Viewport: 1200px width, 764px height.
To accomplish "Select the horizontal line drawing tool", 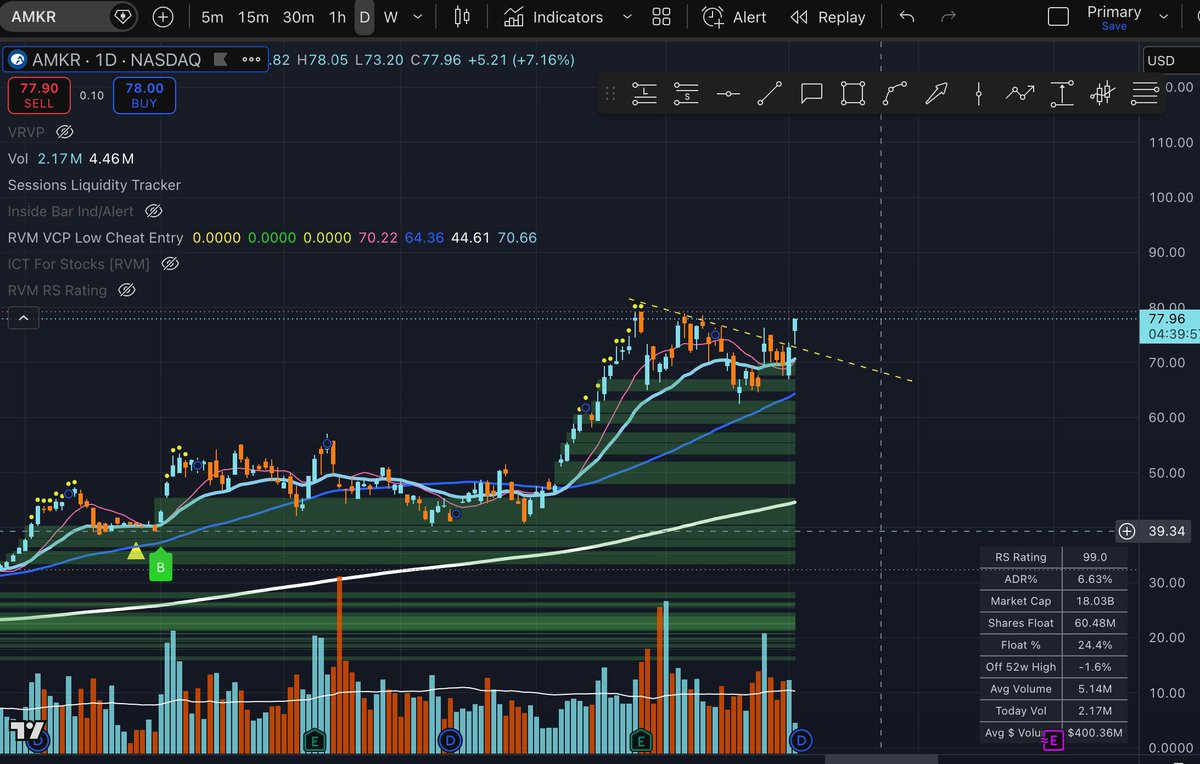I will (728, 94).
